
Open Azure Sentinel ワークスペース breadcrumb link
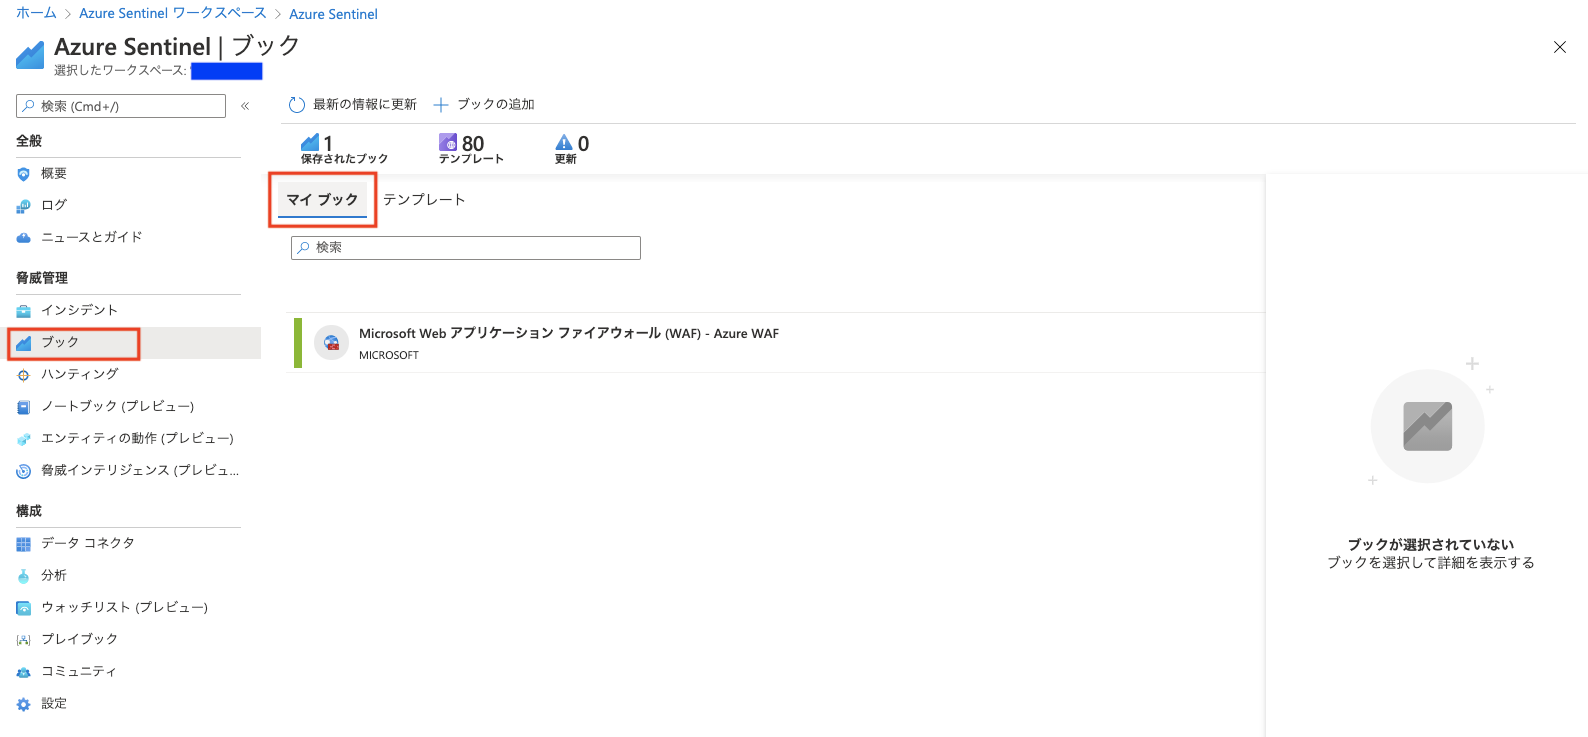click(x=173, y=13)
